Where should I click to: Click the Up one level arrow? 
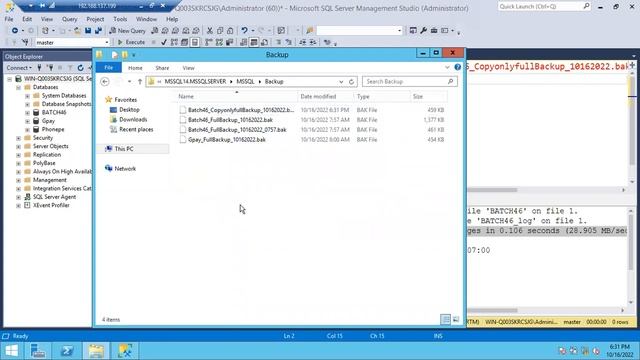[x=140, y=82]
